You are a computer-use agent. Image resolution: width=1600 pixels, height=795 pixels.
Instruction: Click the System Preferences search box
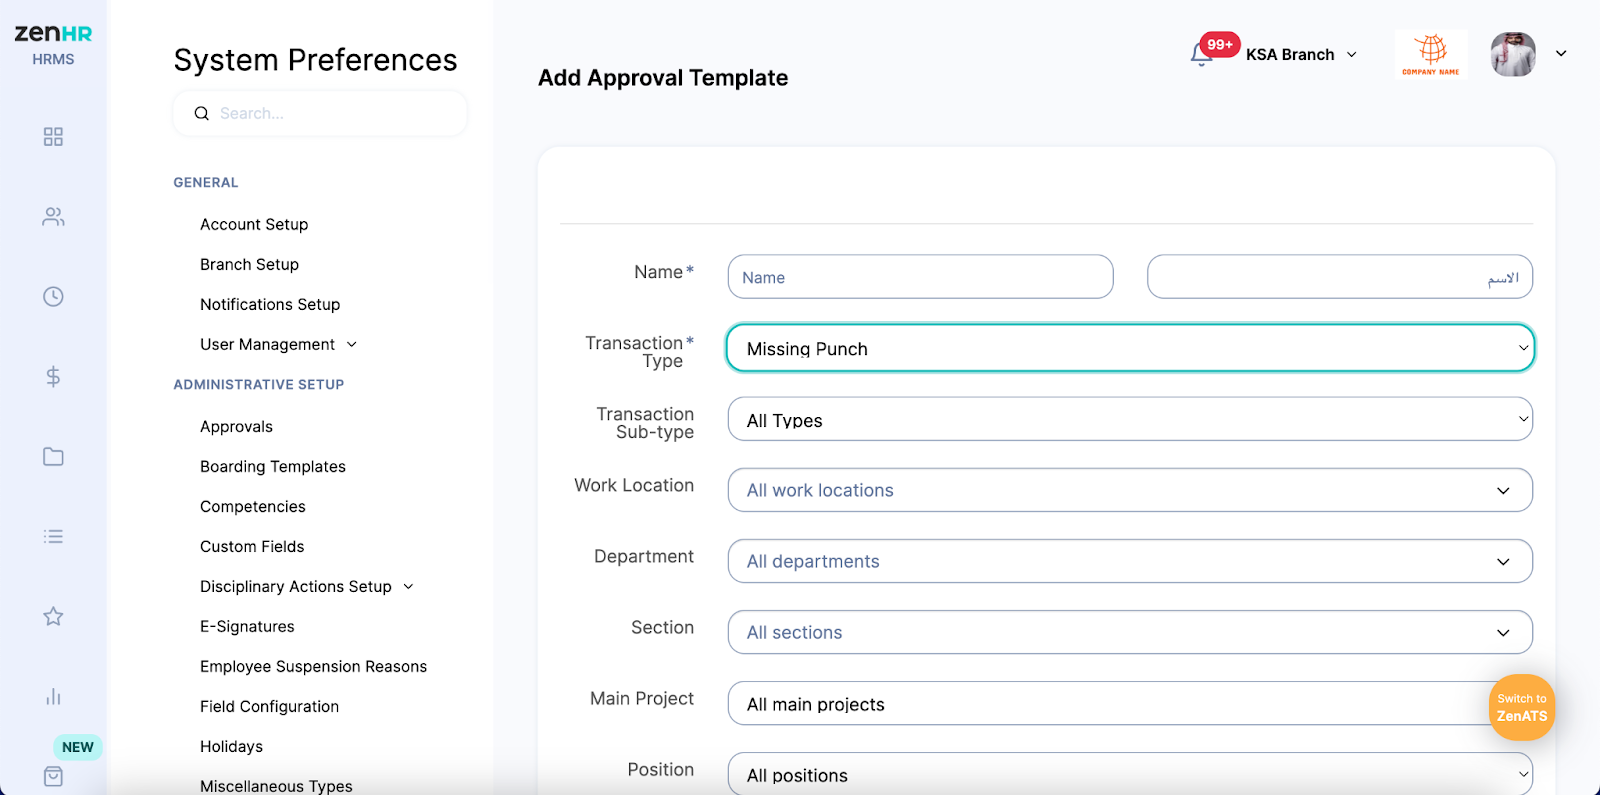coord(320,114)
